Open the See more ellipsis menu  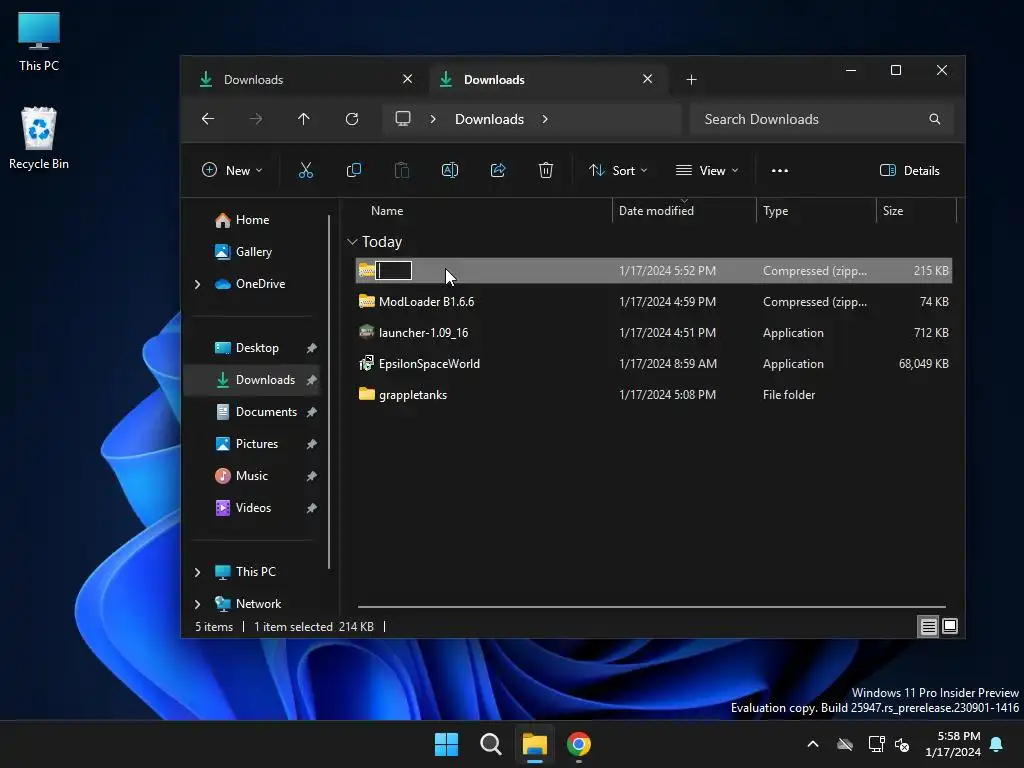[780, 170]
